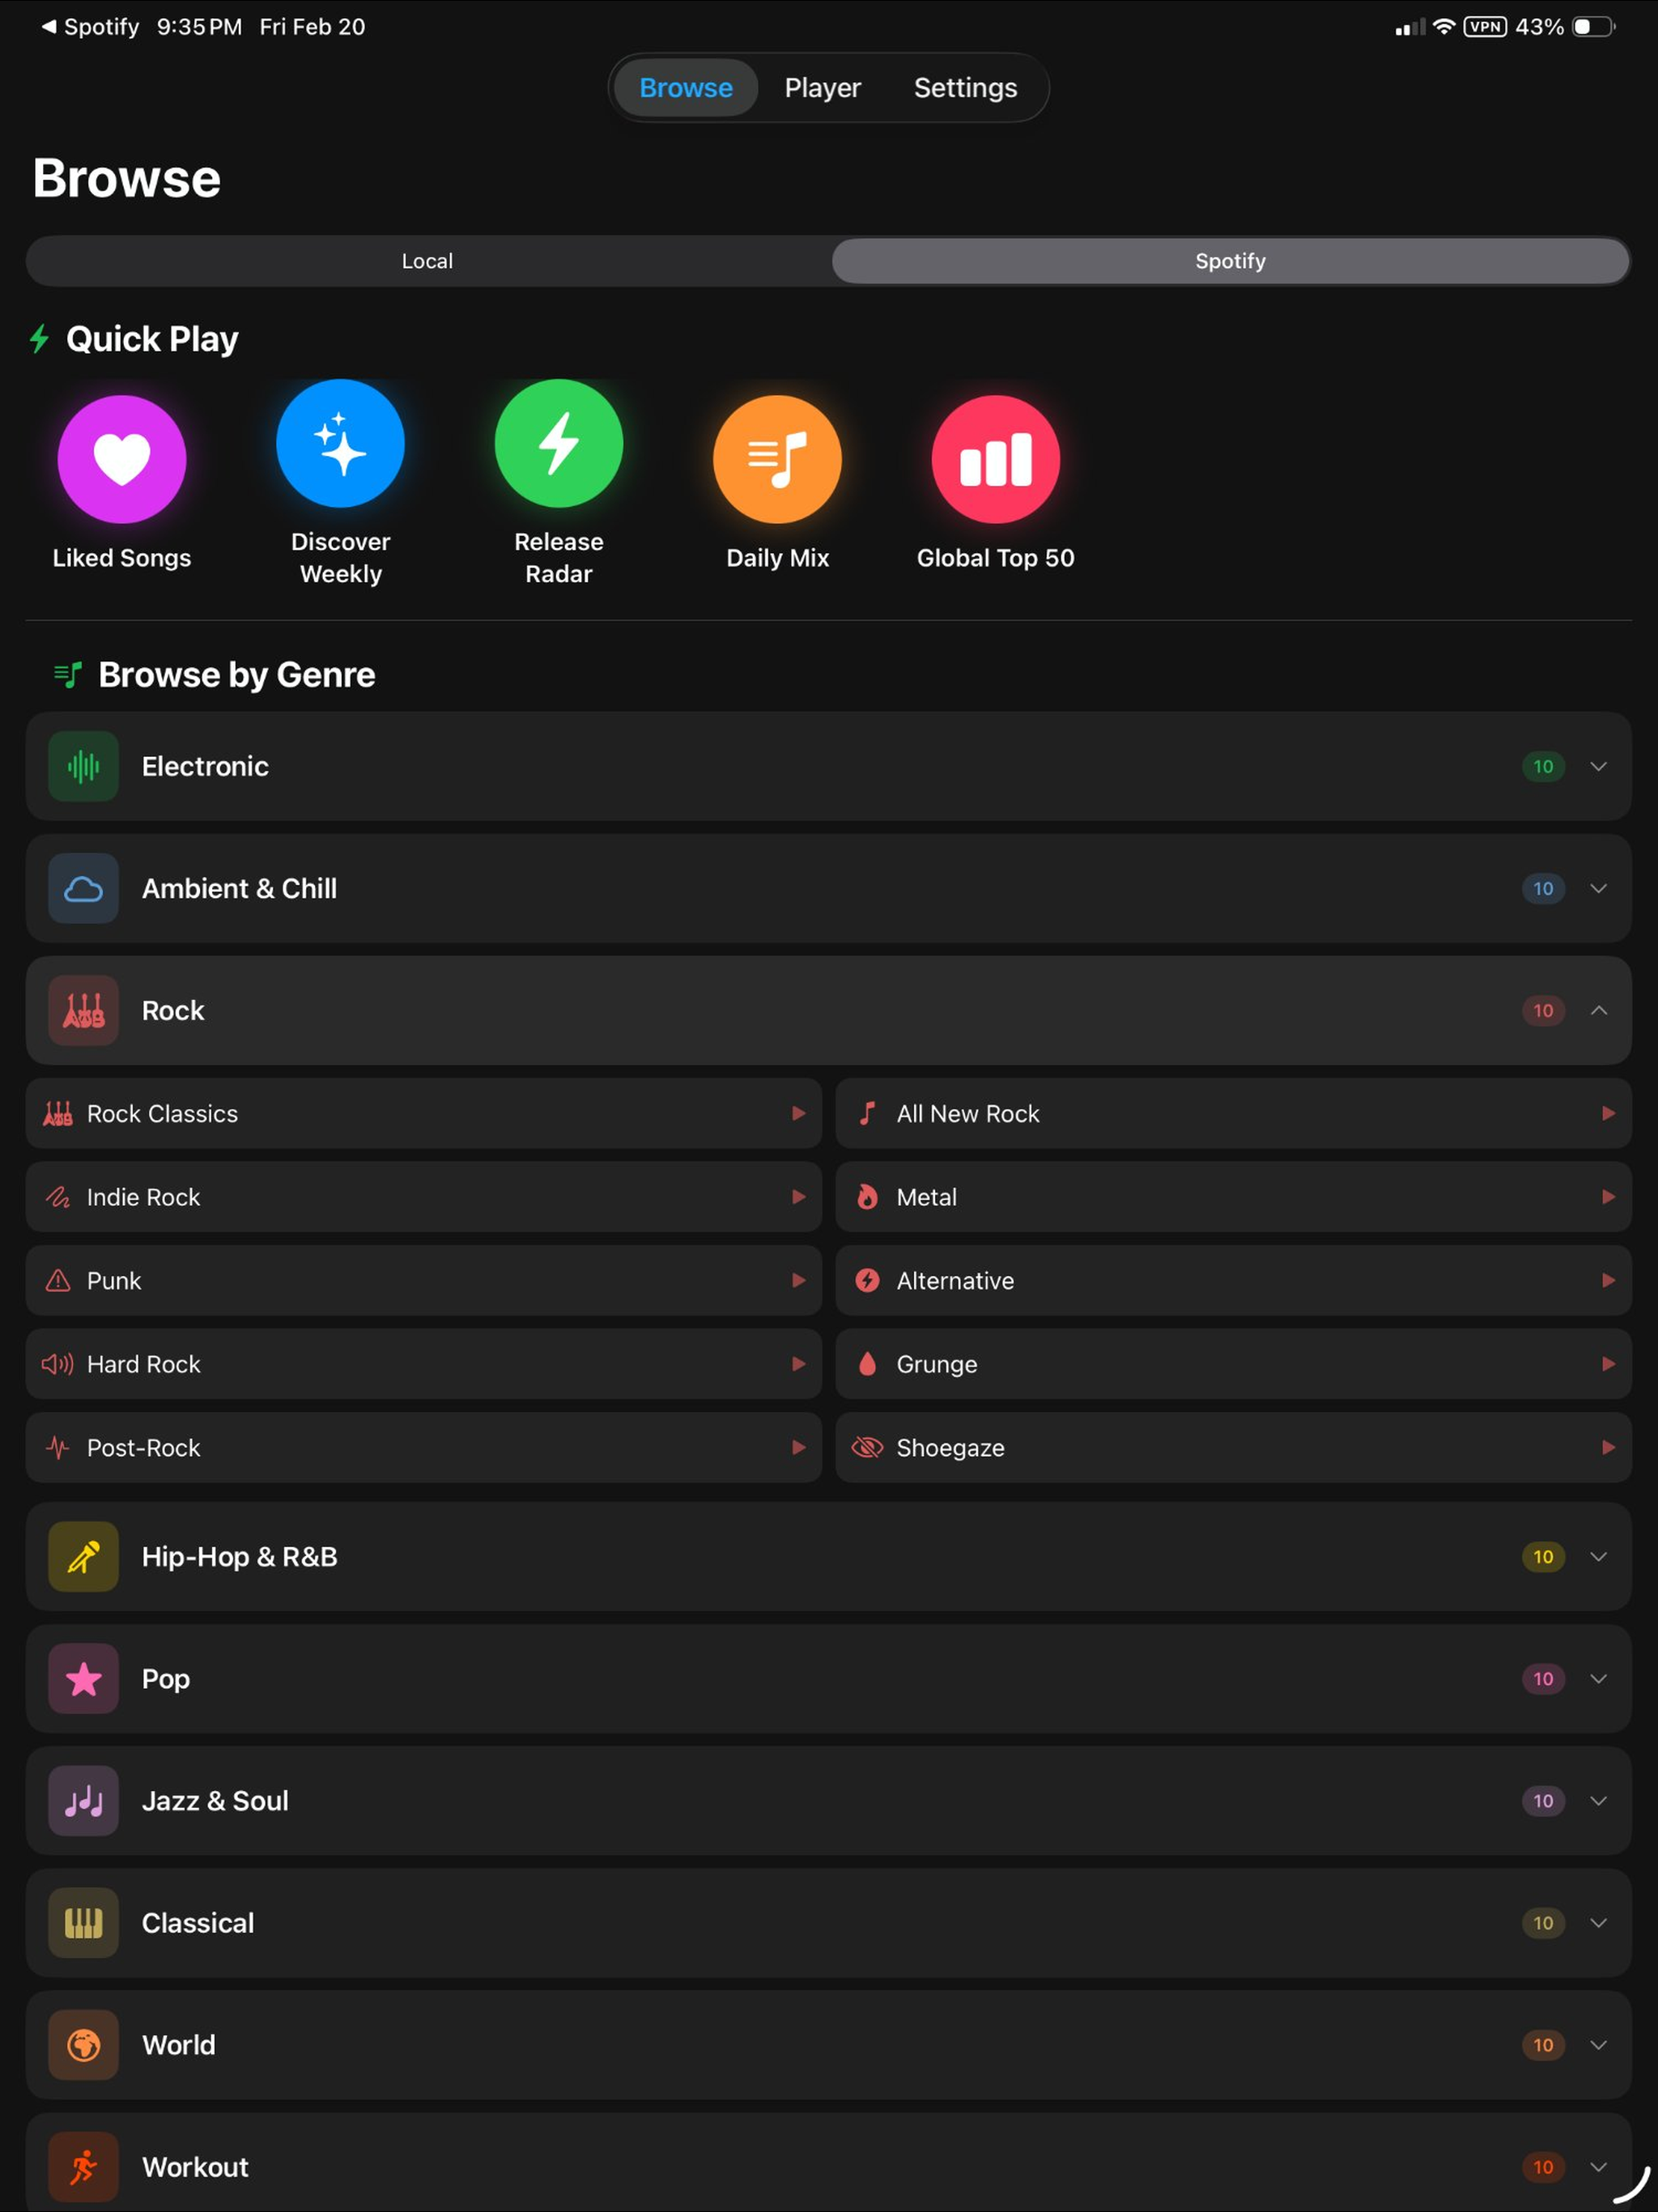The height and width of the screenshot is (2212, 1658).
Task: Expand the Pop genre chevron
Action: click(x=1599, y=1679)
